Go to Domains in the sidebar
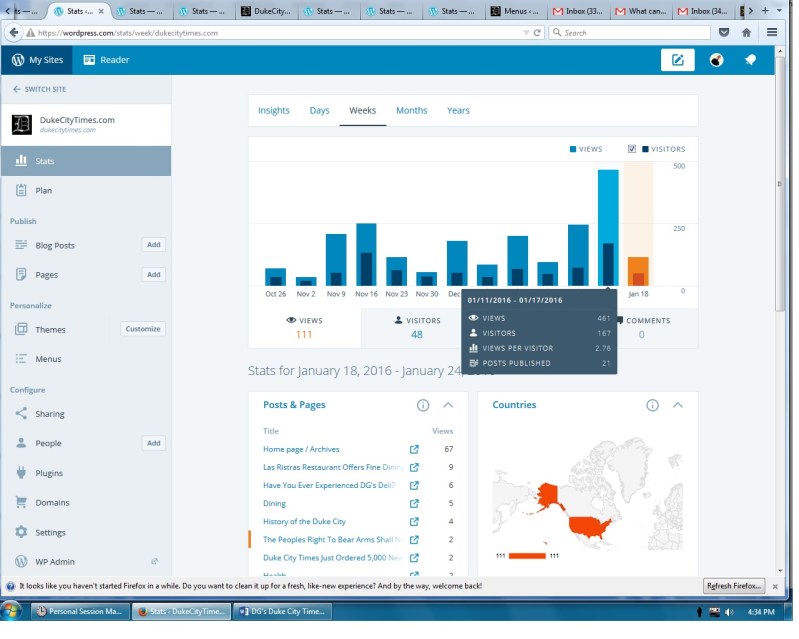This screenshot has width=799, height=639. tap(52, 503)
